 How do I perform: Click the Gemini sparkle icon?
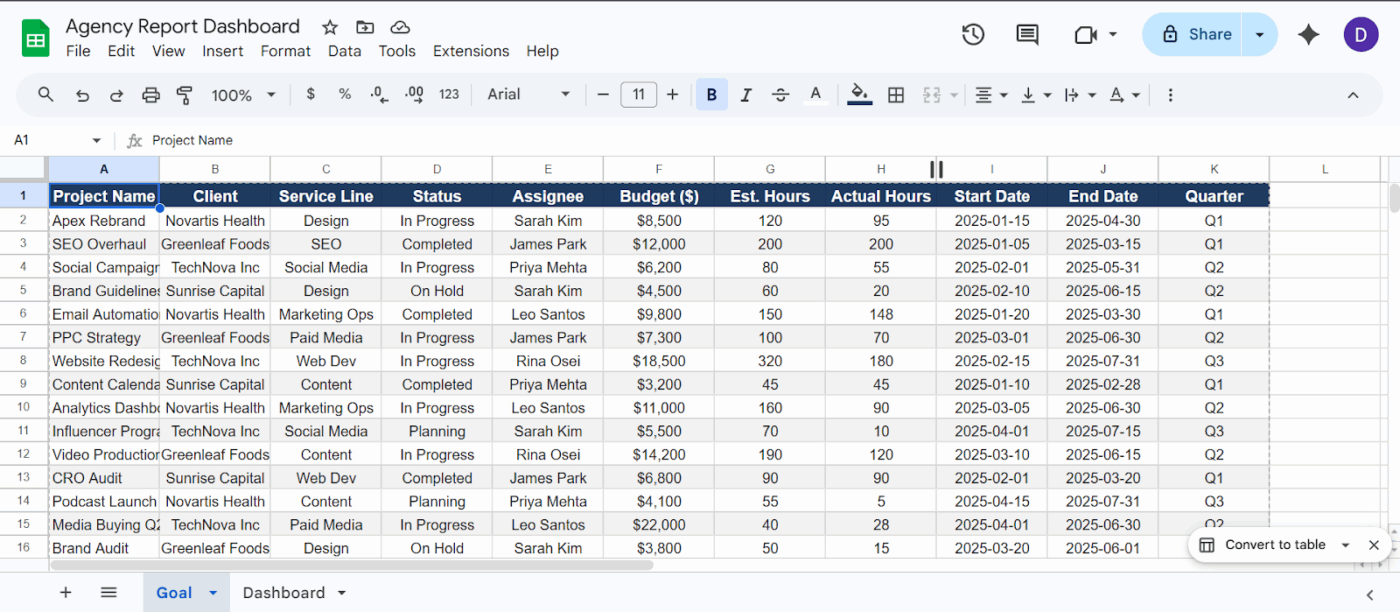pos(1308,35)
